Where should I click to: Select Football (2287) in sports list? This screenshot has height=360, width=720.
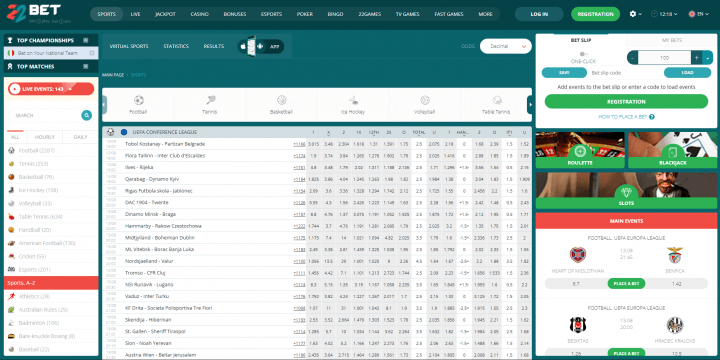pos(51,151)
